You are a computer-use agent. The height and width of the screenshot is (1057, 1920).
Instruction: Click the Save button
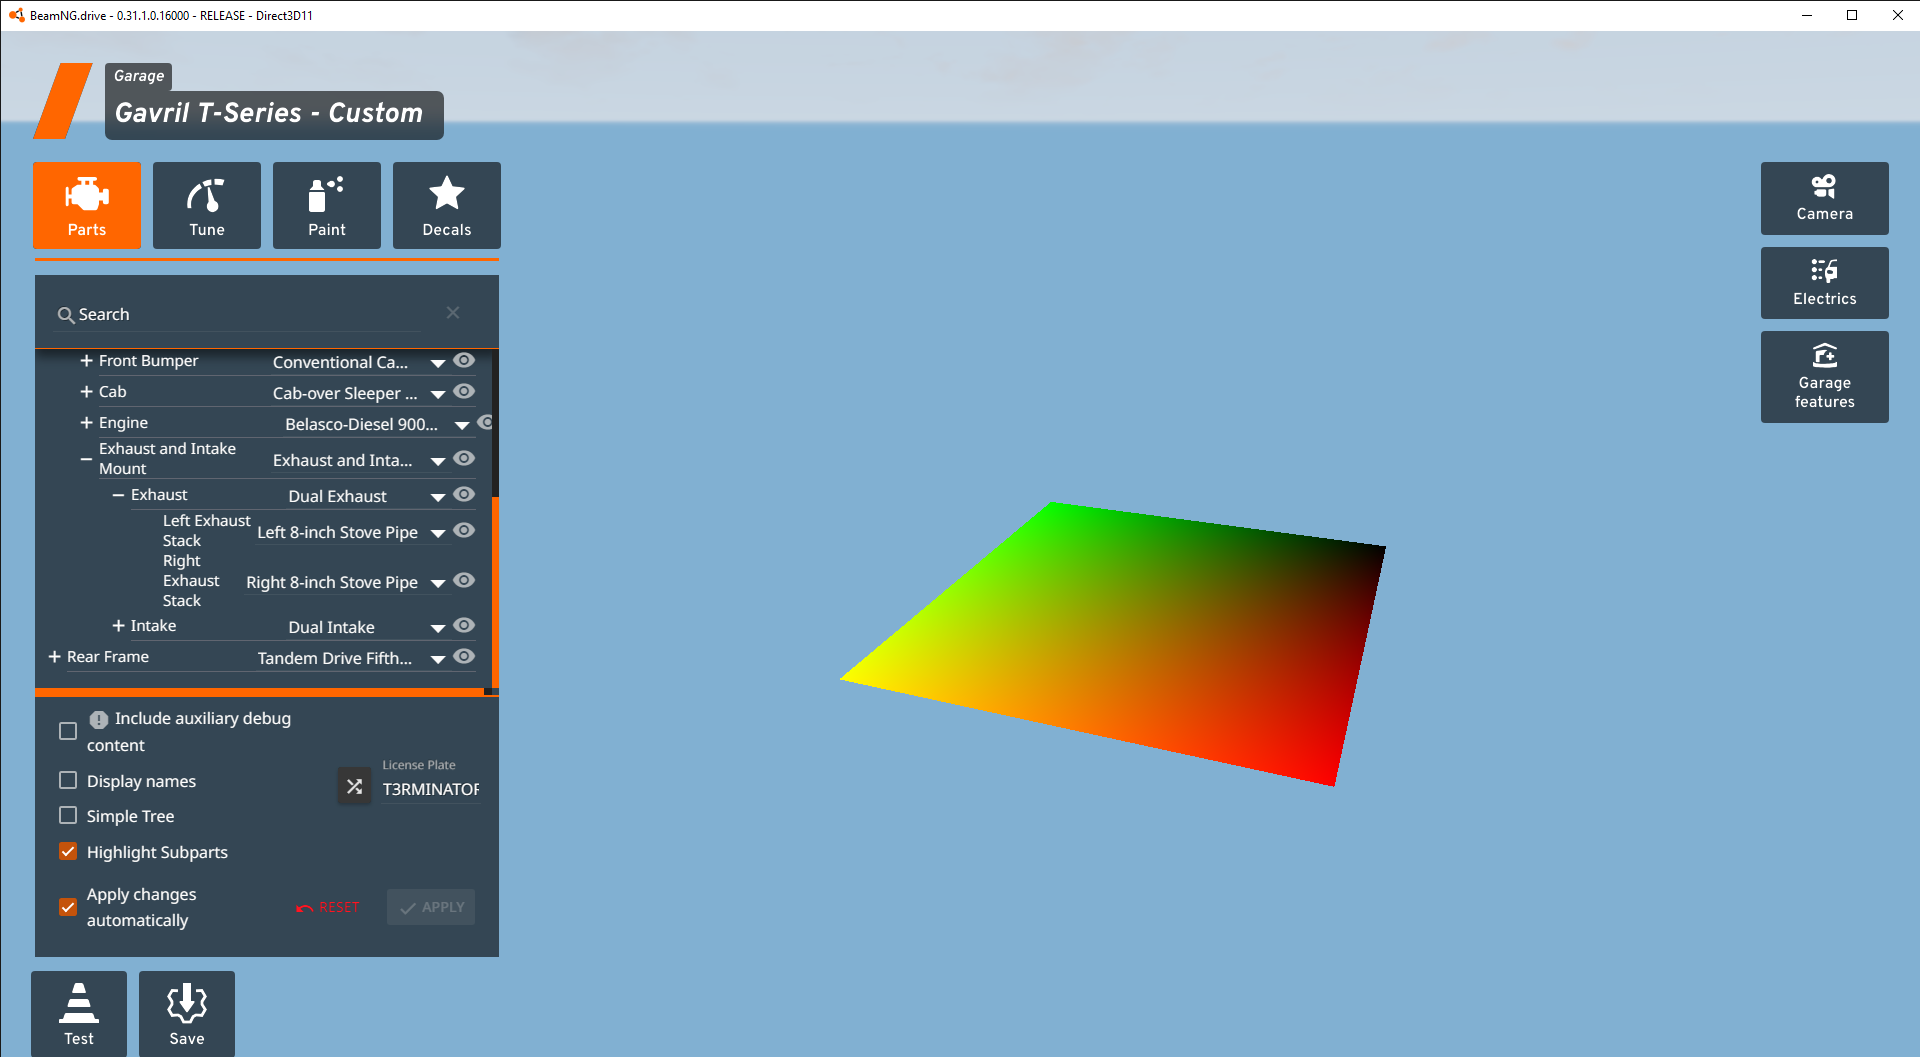coord(187,1014)
